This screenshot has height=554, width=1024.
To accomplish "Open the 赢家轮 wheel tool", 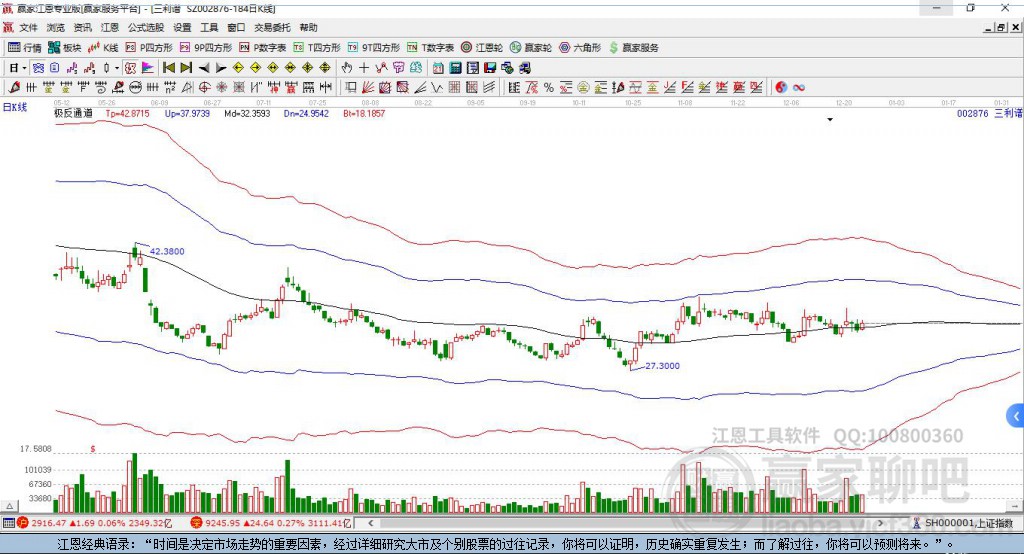I will click(531, 48).
